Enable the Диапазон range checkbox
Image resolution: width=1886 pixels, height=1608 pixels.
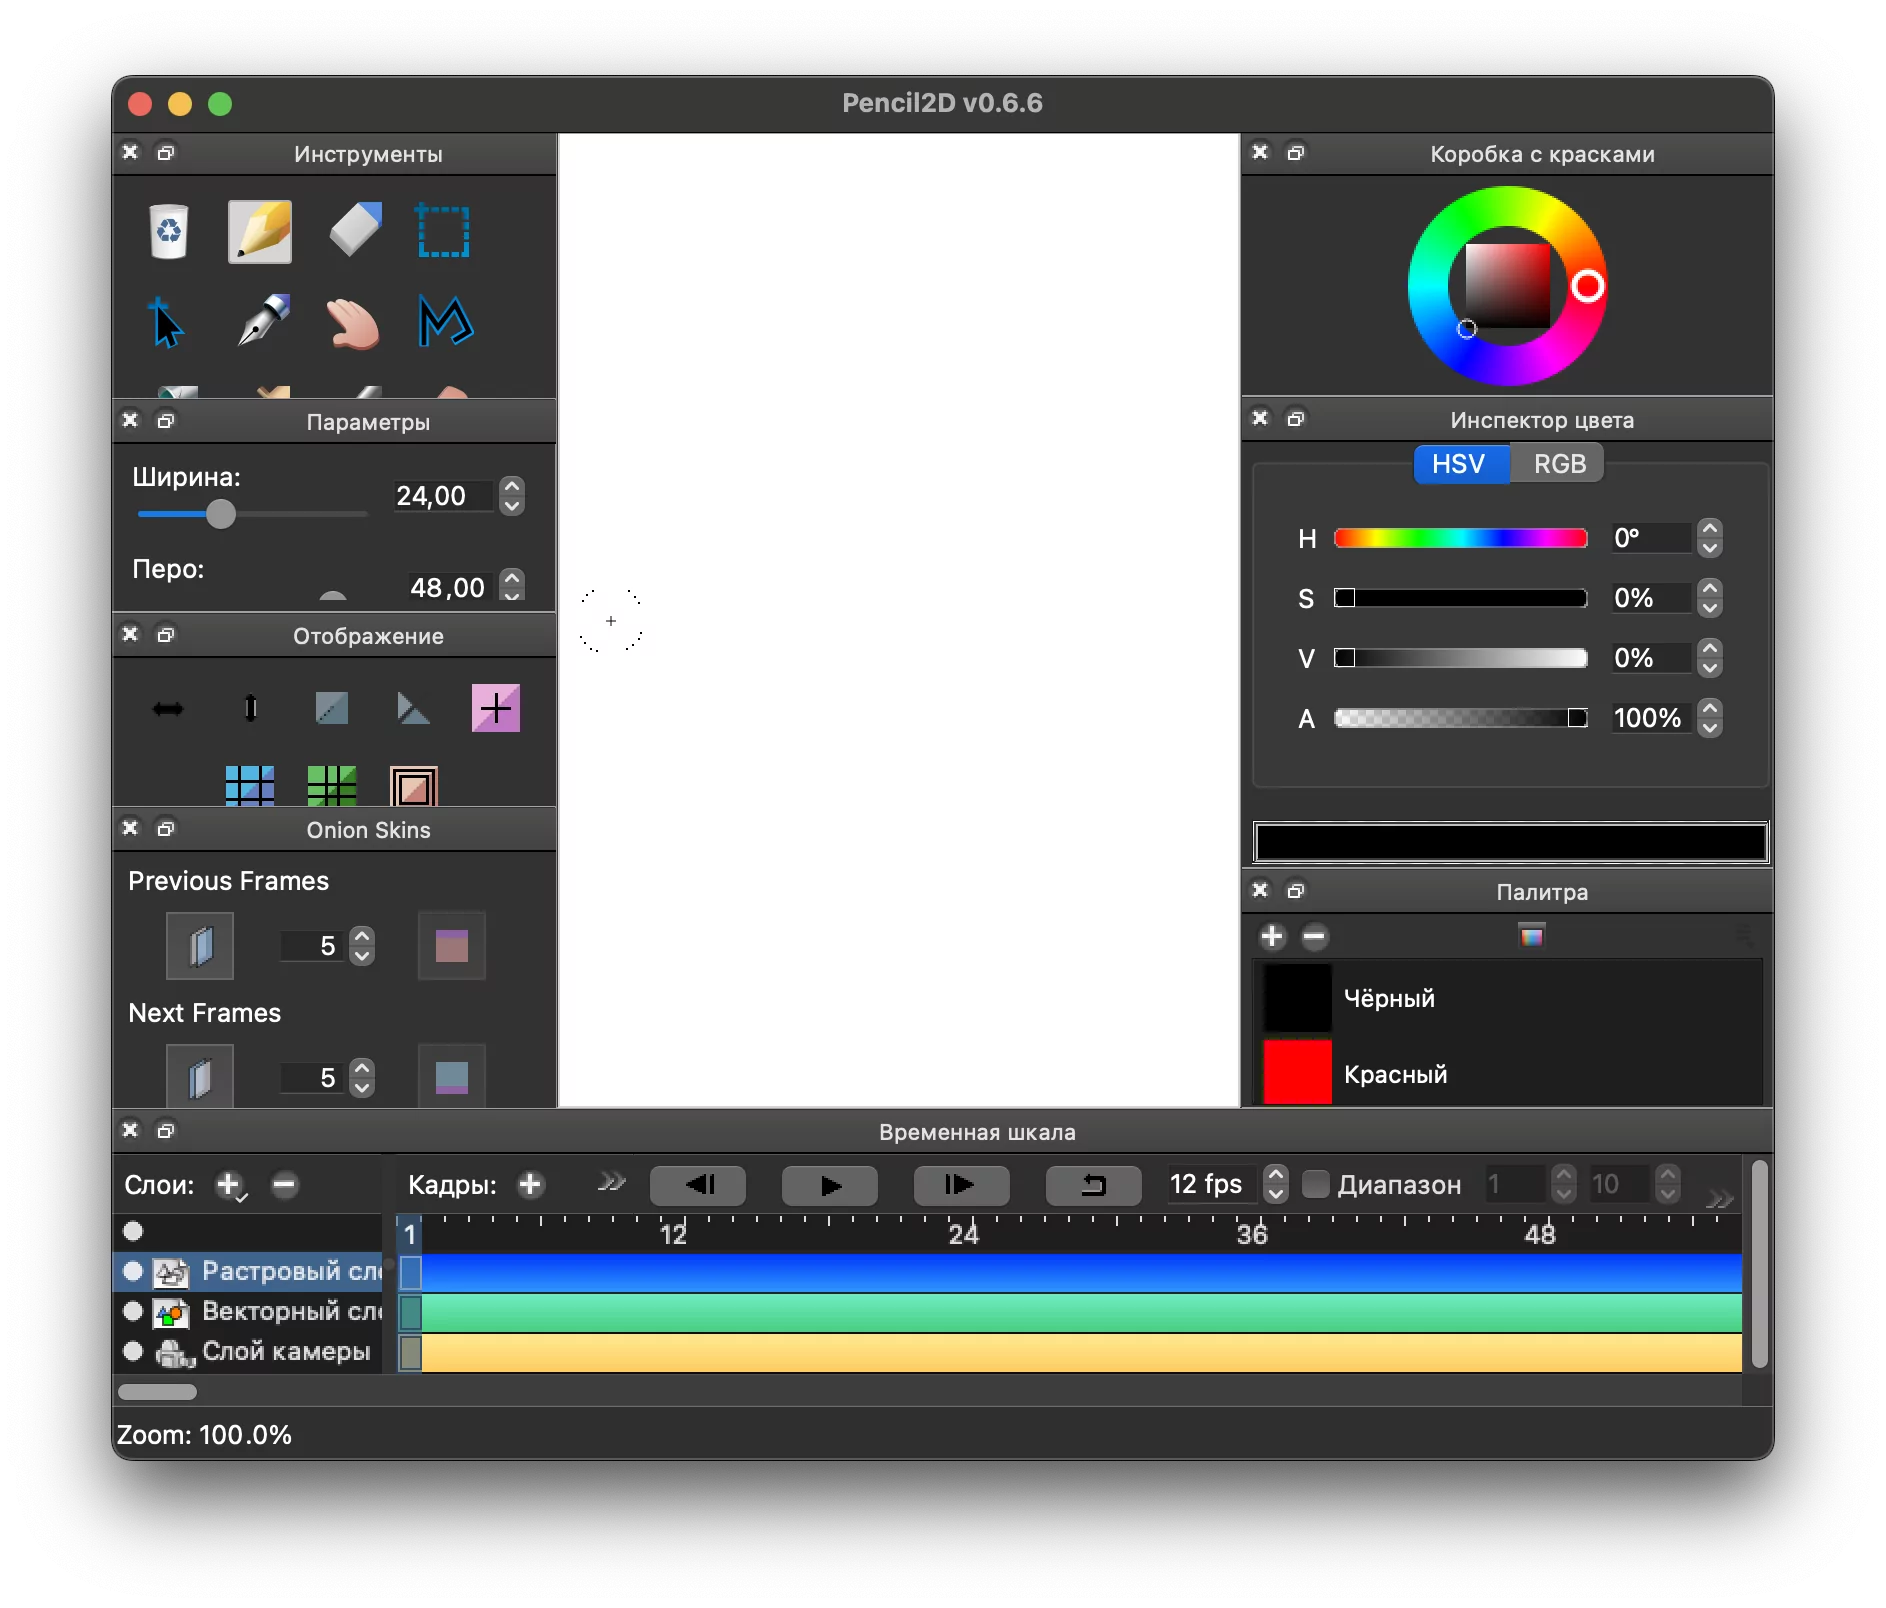(x=1316, y=1185)
